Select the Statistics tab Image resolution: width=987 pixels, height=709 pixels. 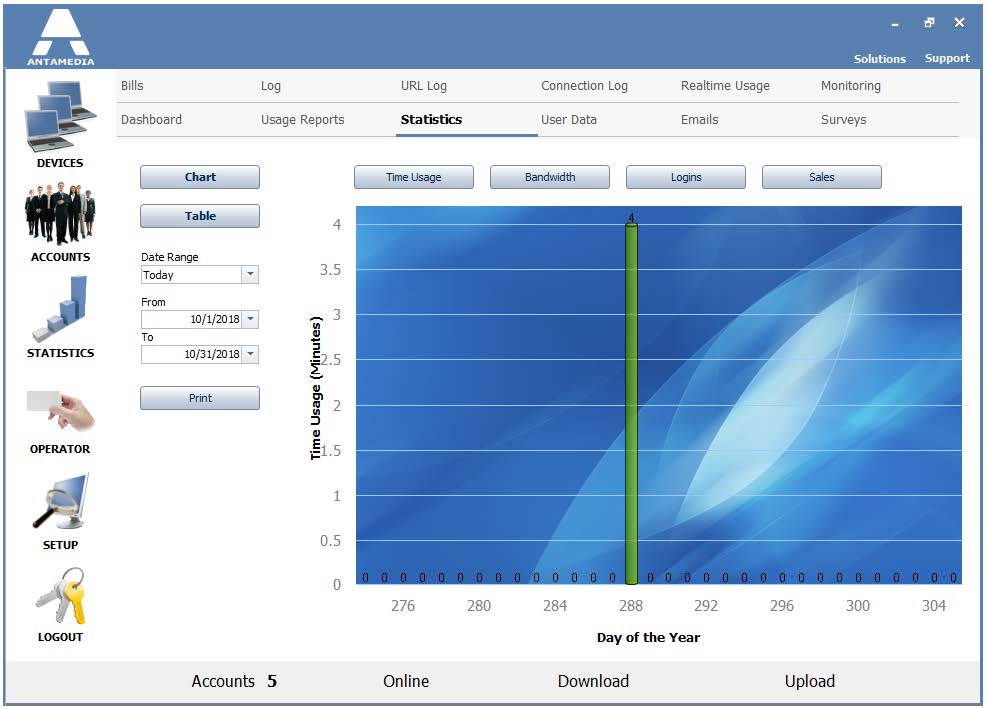click(x=431, y=120)
